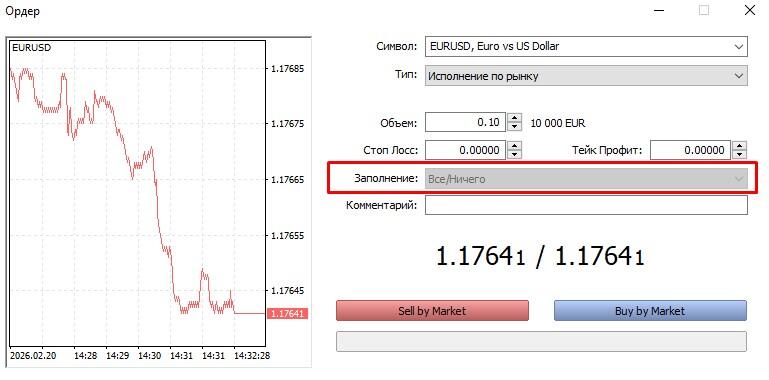Click the 1.17665 price axis label
This screenshot has width=769, height=380.
coord(287,180)
